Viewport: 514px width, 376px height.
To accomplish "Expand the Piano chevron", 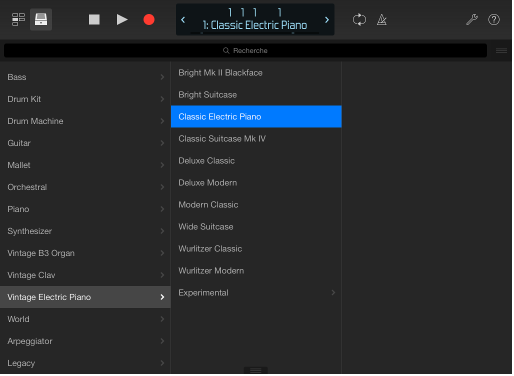I will tap(162, 209).
